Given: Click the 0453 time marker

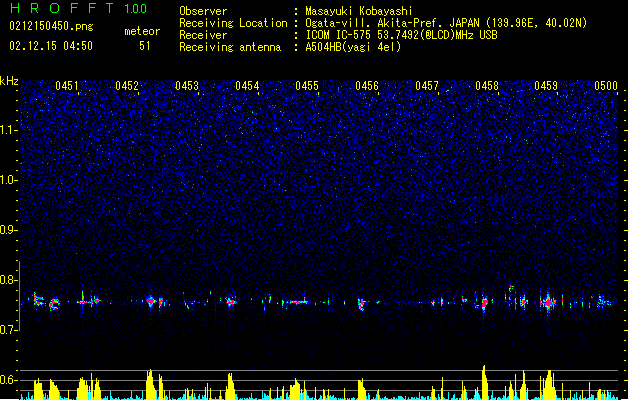Looking at the screenshot, I should point(187,85).
